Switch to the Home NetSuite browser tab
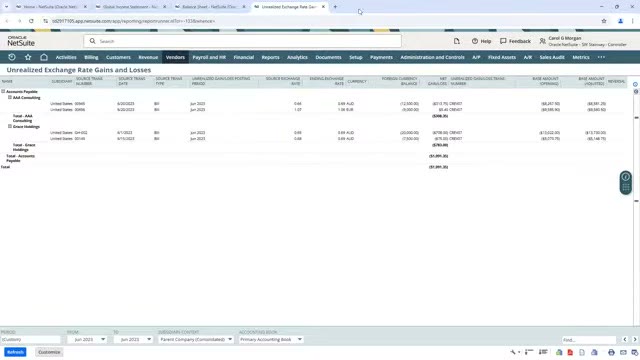This screenshot has width=640, height=360. pos(51,7)
